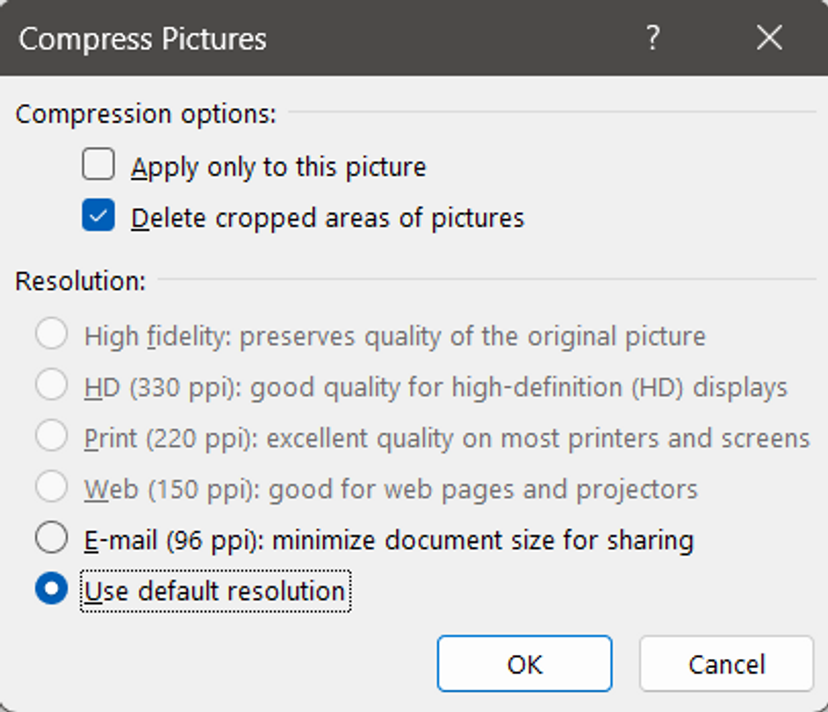This screenshot has width=828, height=712.
Task: Choose the HD 330 ppi resolution
Action: (51, 384)
